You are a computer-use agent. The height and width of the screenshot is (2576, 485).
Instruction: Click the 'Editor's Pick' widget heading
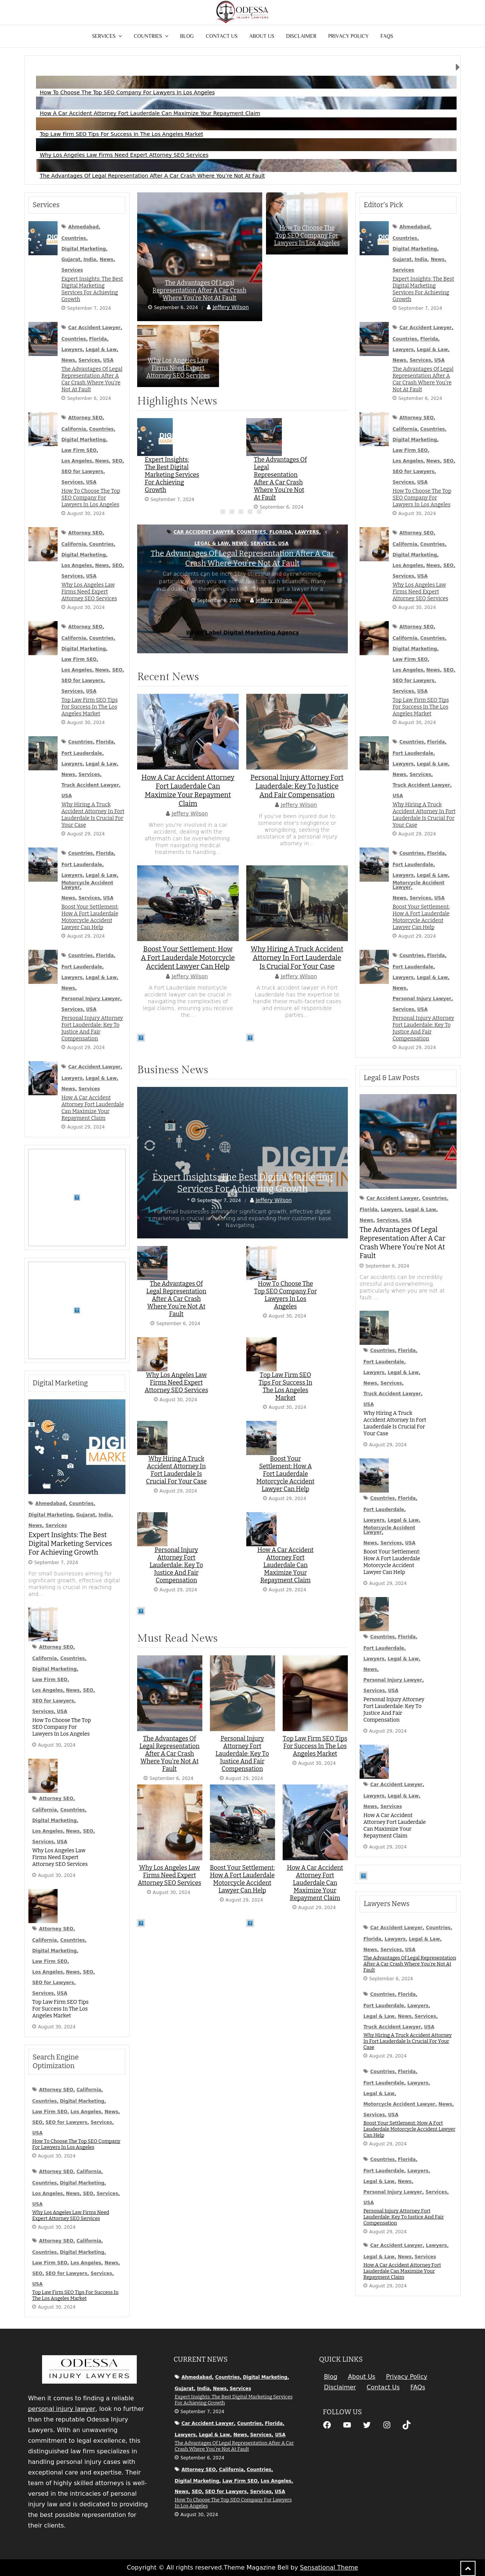[x=383, y=204]
